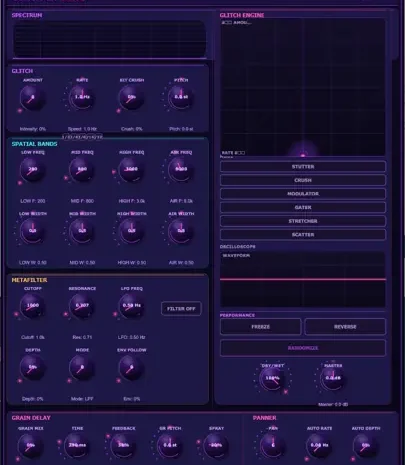This screenshot has height=465, width=405.
Task: Select the Gater glitch mode
Action: click(x=303, y=207)
